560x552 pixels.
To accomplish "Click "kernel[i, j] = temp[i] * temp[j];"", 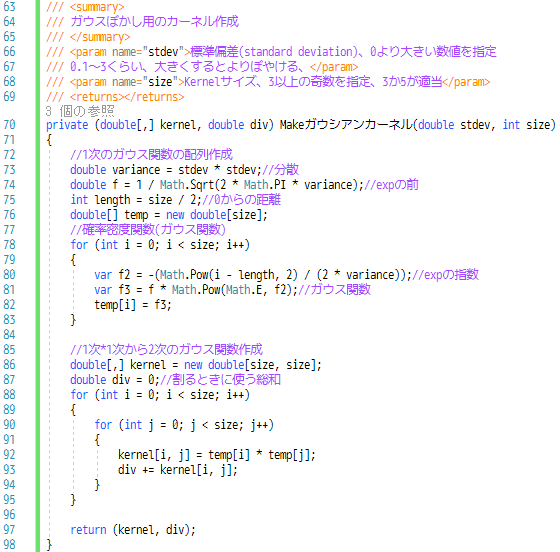I will pyautogui.click(x=217, y=455).
